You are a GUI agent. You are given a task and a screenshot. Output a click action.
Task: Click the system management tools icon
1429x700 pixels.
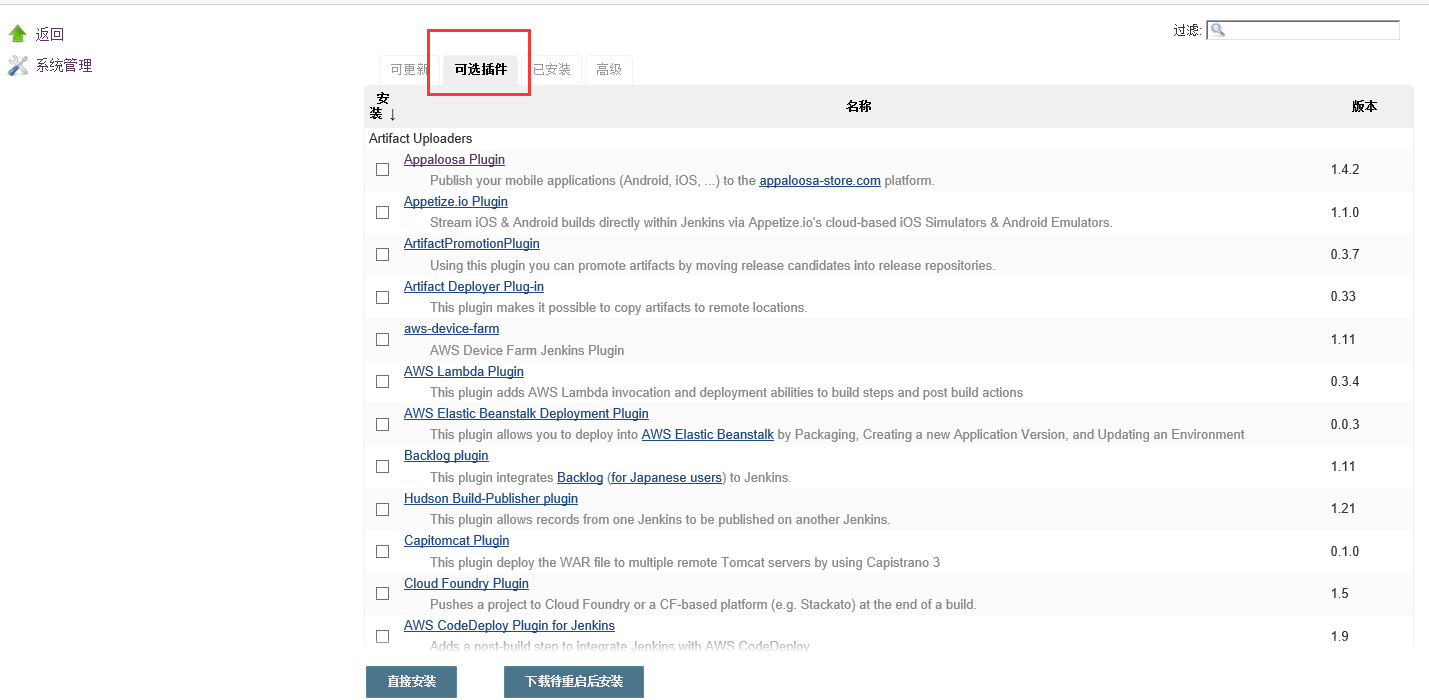point(18,66)
